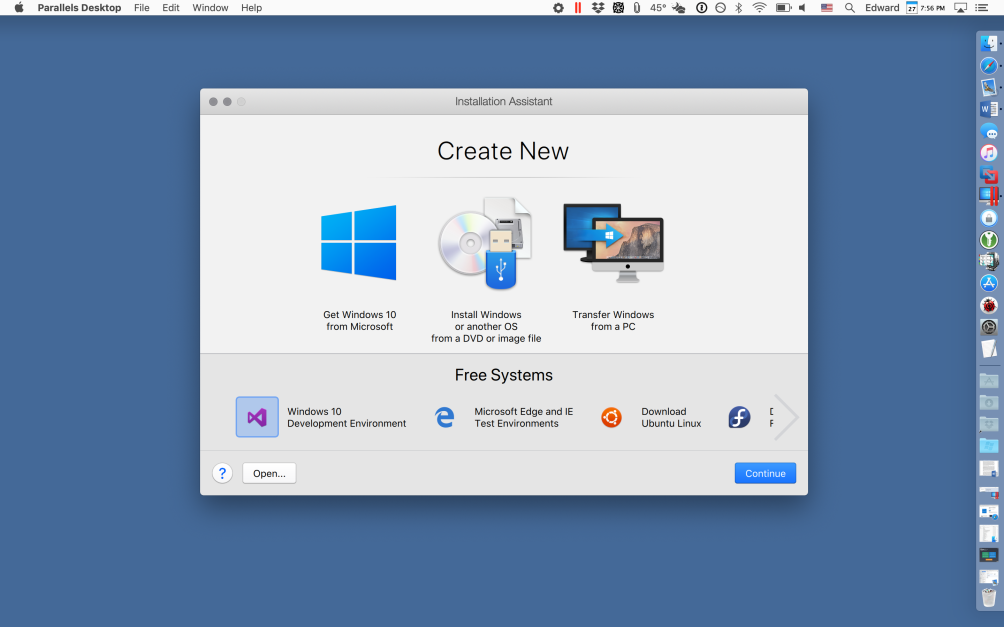This screenshot has width=1004, height=627.
Task: Launch App Store from the dock
Action: click(x=989, y=283)
